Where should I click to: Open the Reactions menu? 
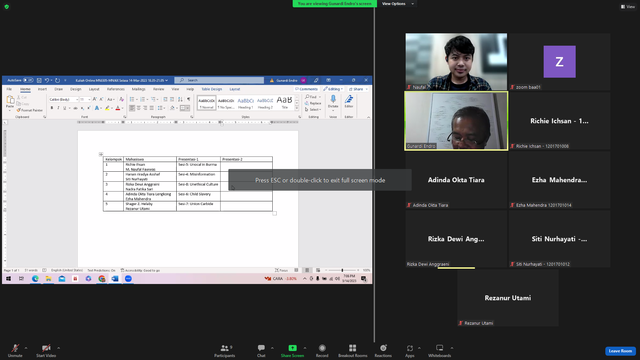[383, 350]
